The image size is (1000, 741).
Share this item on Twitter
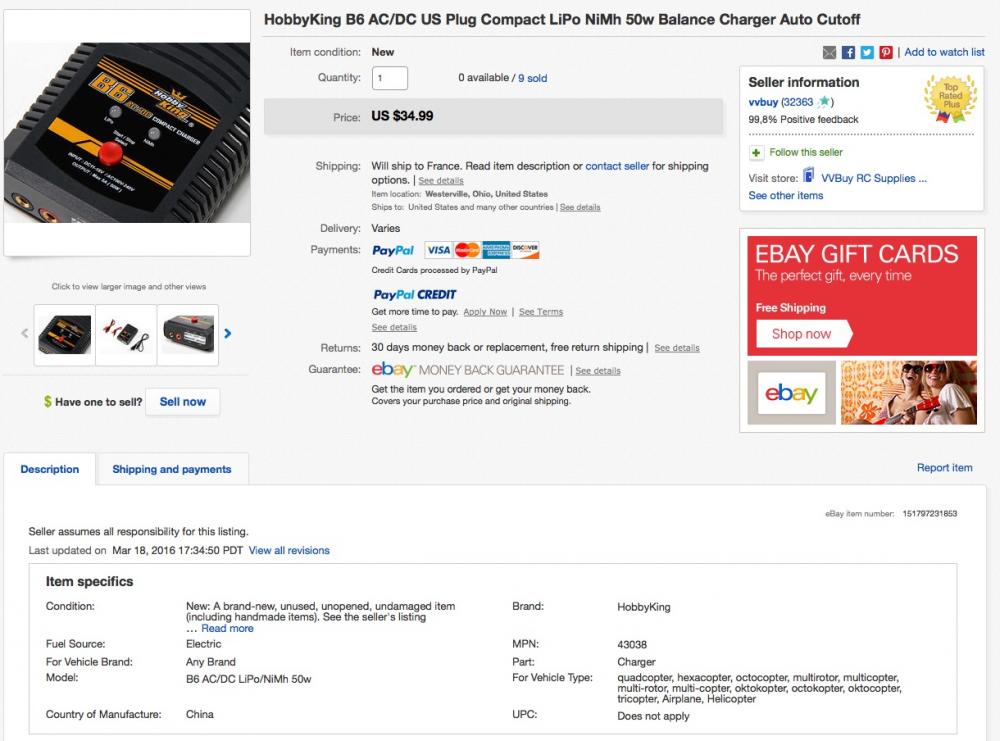[867, 52]
